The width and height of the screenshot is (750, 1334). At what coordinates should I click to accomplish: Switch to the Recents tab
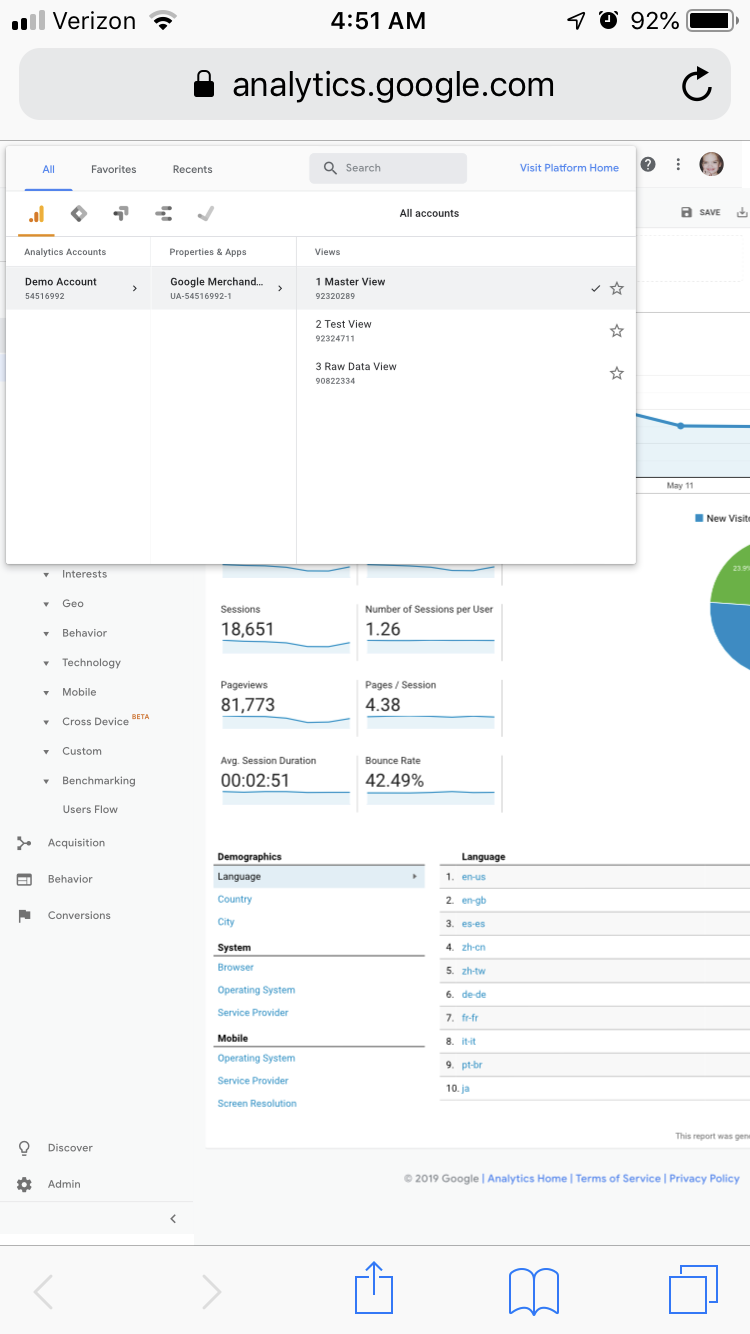192,169
